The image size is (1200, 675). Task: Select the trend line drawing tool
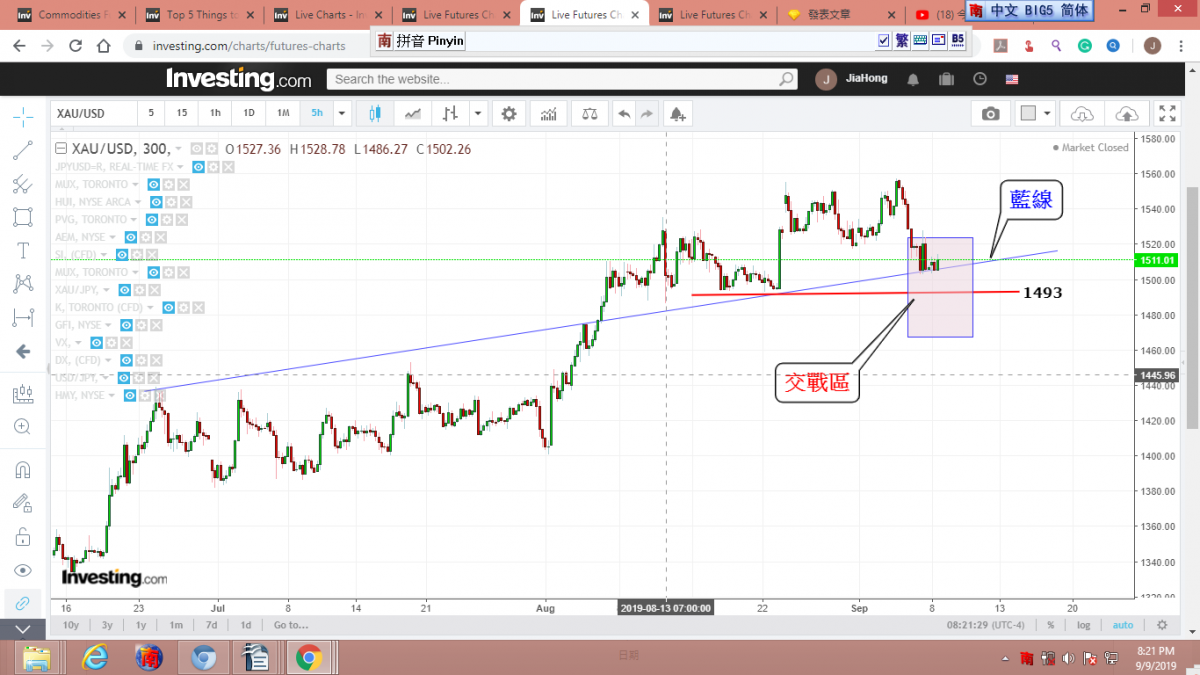point(23,151)
